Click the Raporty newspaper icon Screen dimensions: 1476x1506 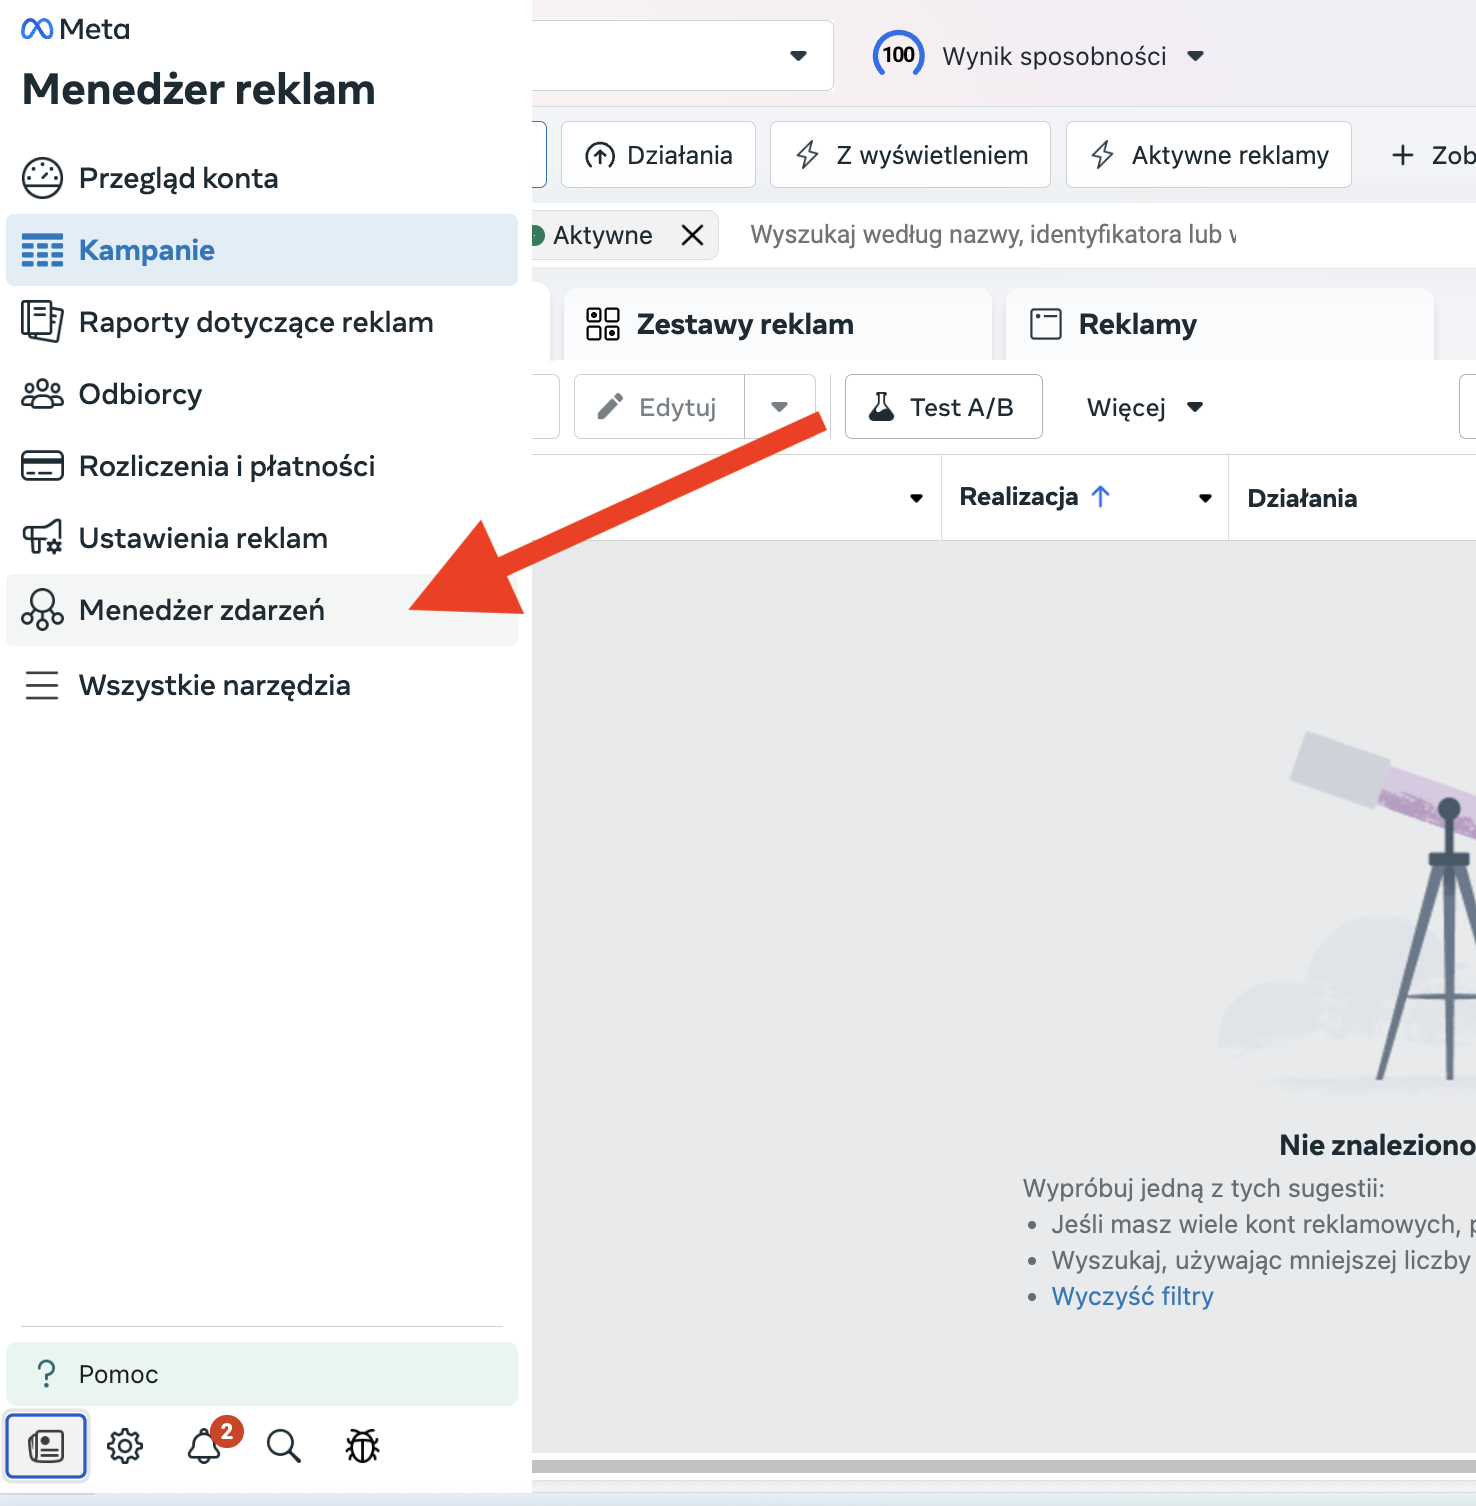(42, 322)
